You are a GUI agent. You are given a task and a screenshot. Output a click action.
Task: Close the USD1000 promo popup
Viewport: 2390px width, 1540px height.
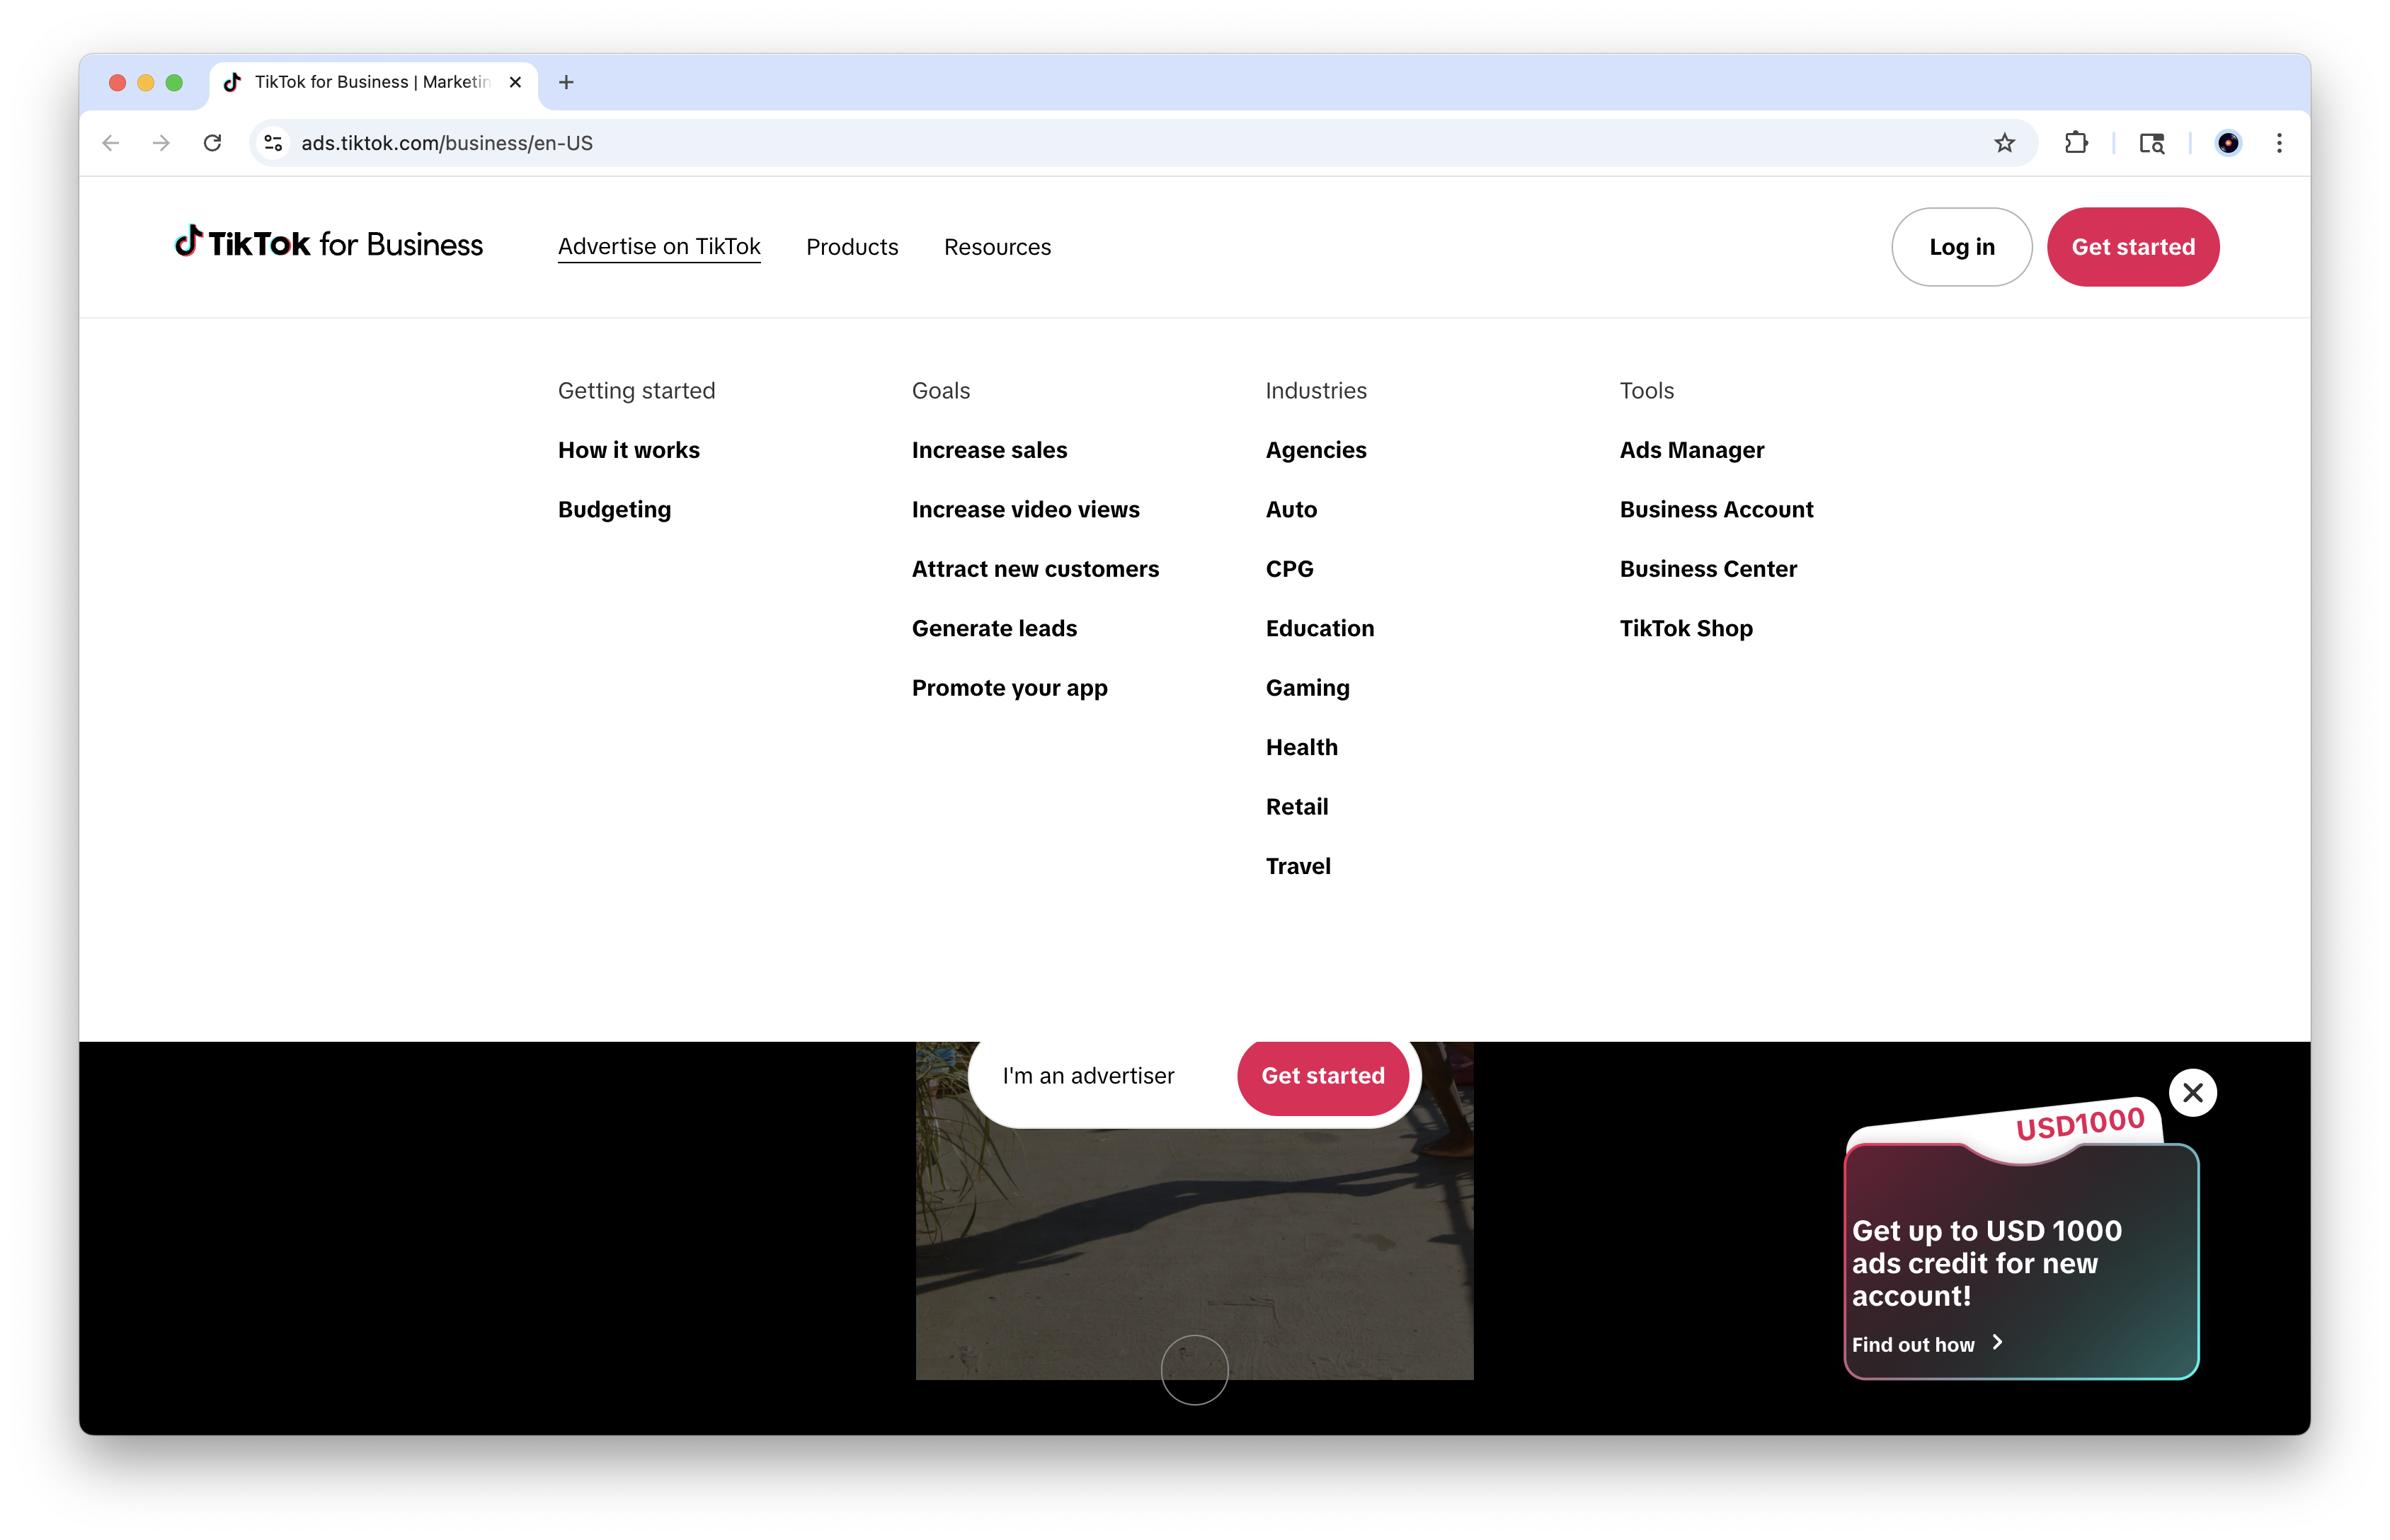pos(2192,1093)
